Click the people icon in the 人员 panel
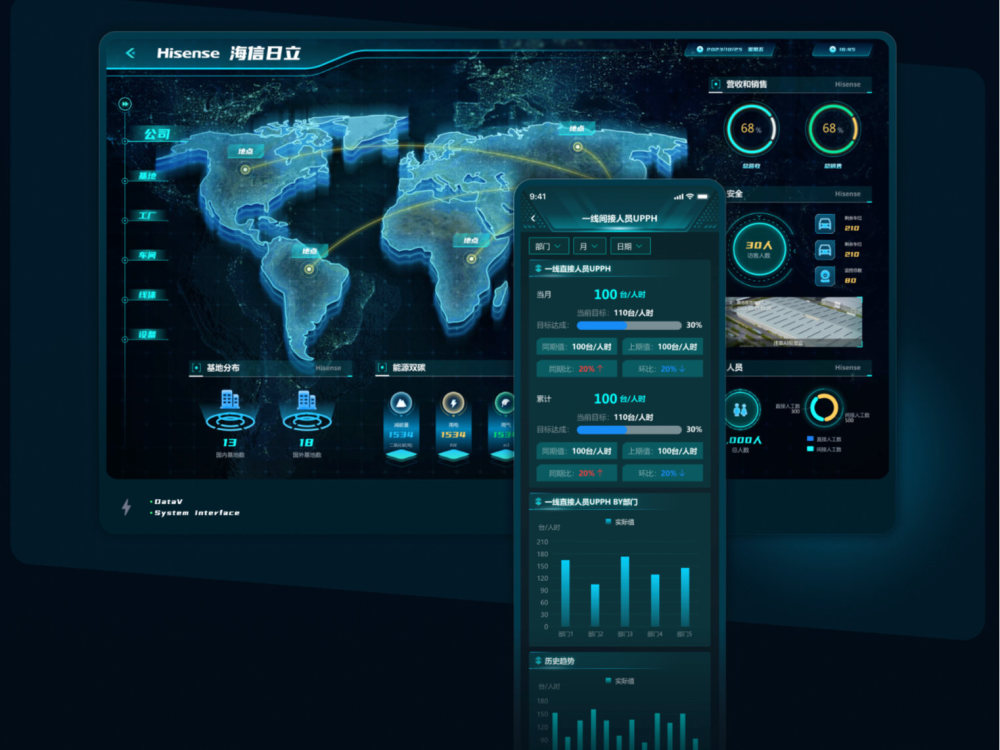1000x750 pixels. pyautogui.click(x=740, y=409)
